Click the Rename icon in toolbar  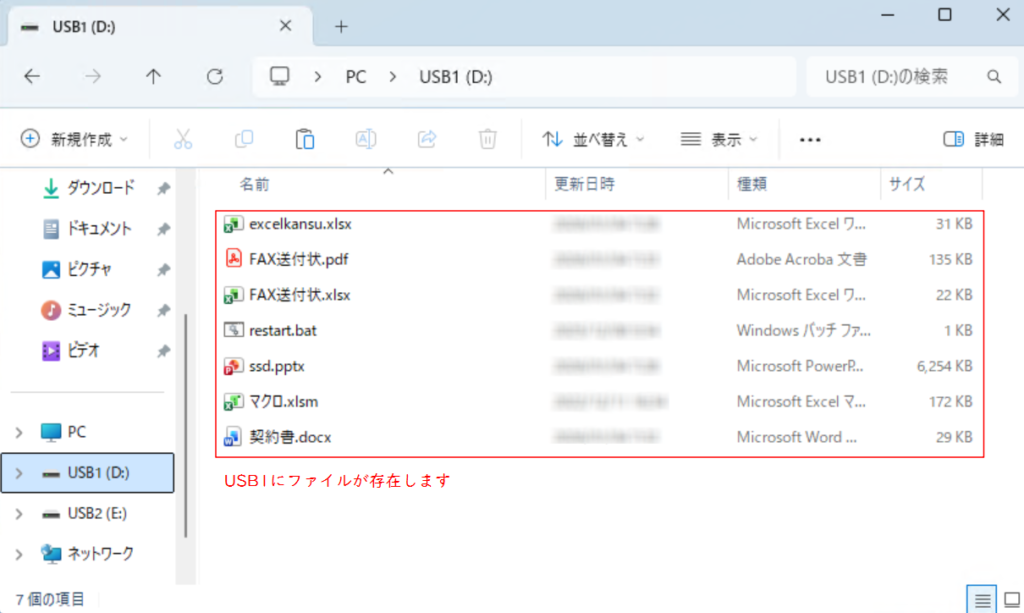click(366, 139)
